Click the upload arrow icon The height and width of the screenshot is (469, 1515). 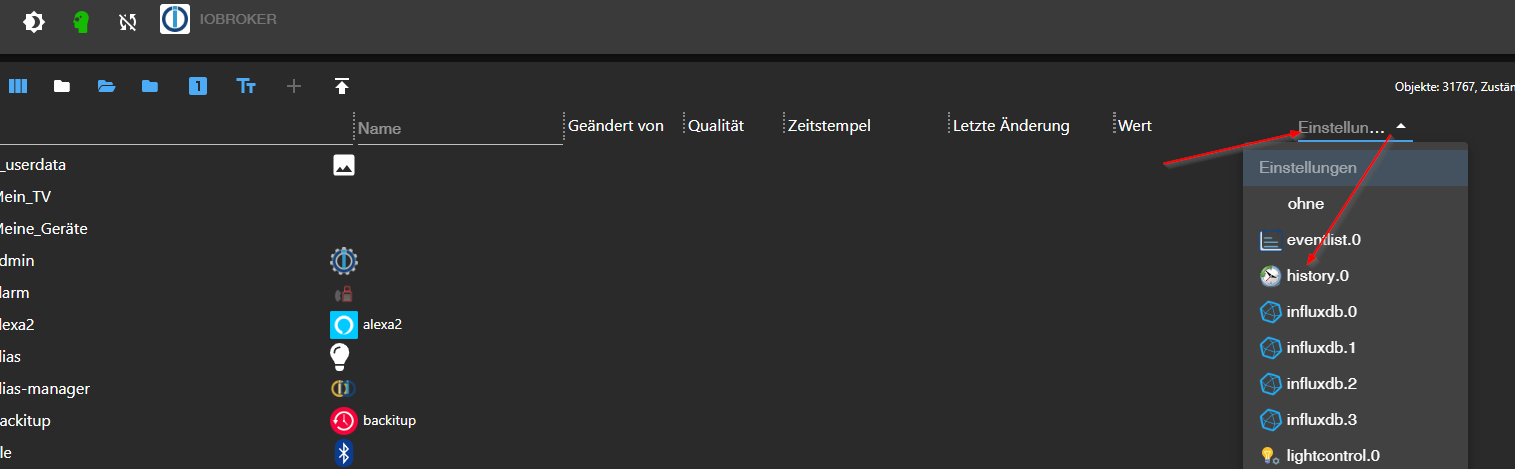(x=342, y=87)
